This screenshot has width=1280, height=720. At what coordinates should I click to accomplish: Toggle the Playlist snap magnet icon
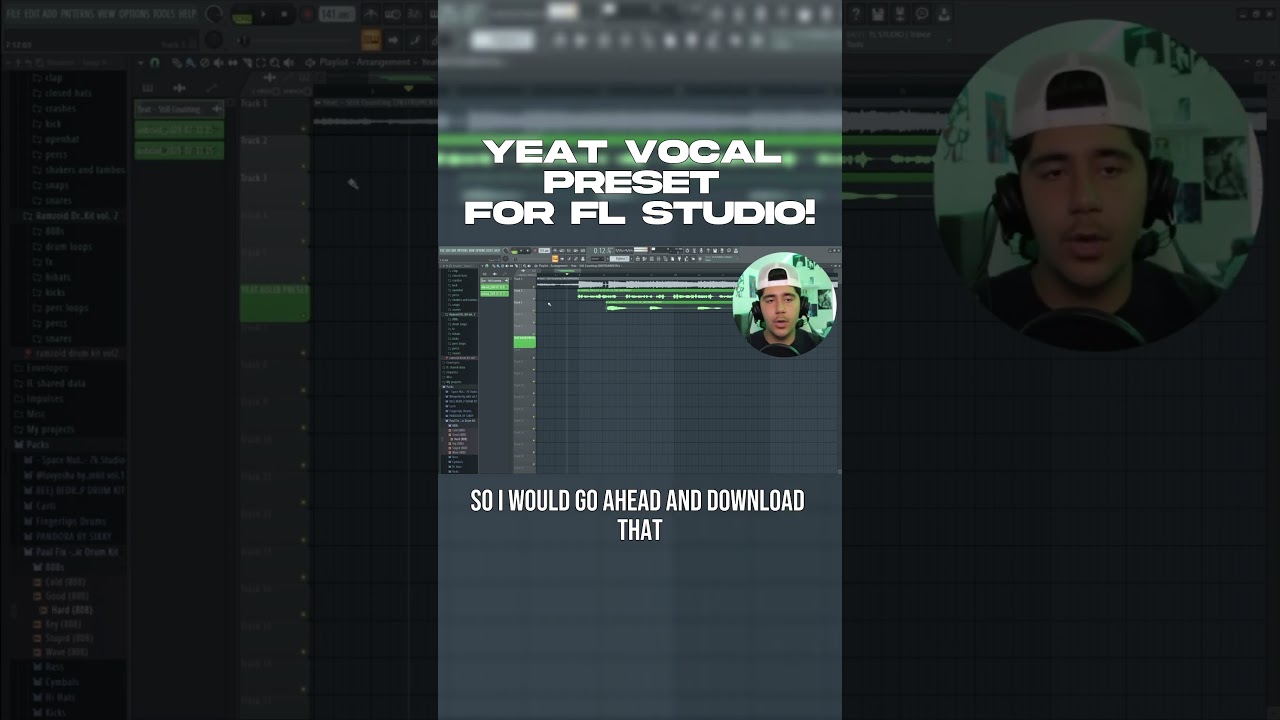pyautogui.click(x=155, y=63)
